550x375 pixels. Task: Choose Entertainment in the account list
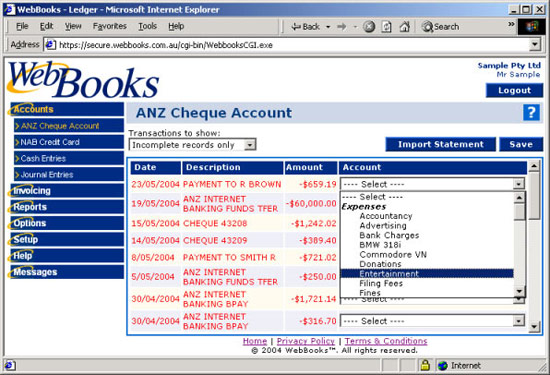point(427,274)
